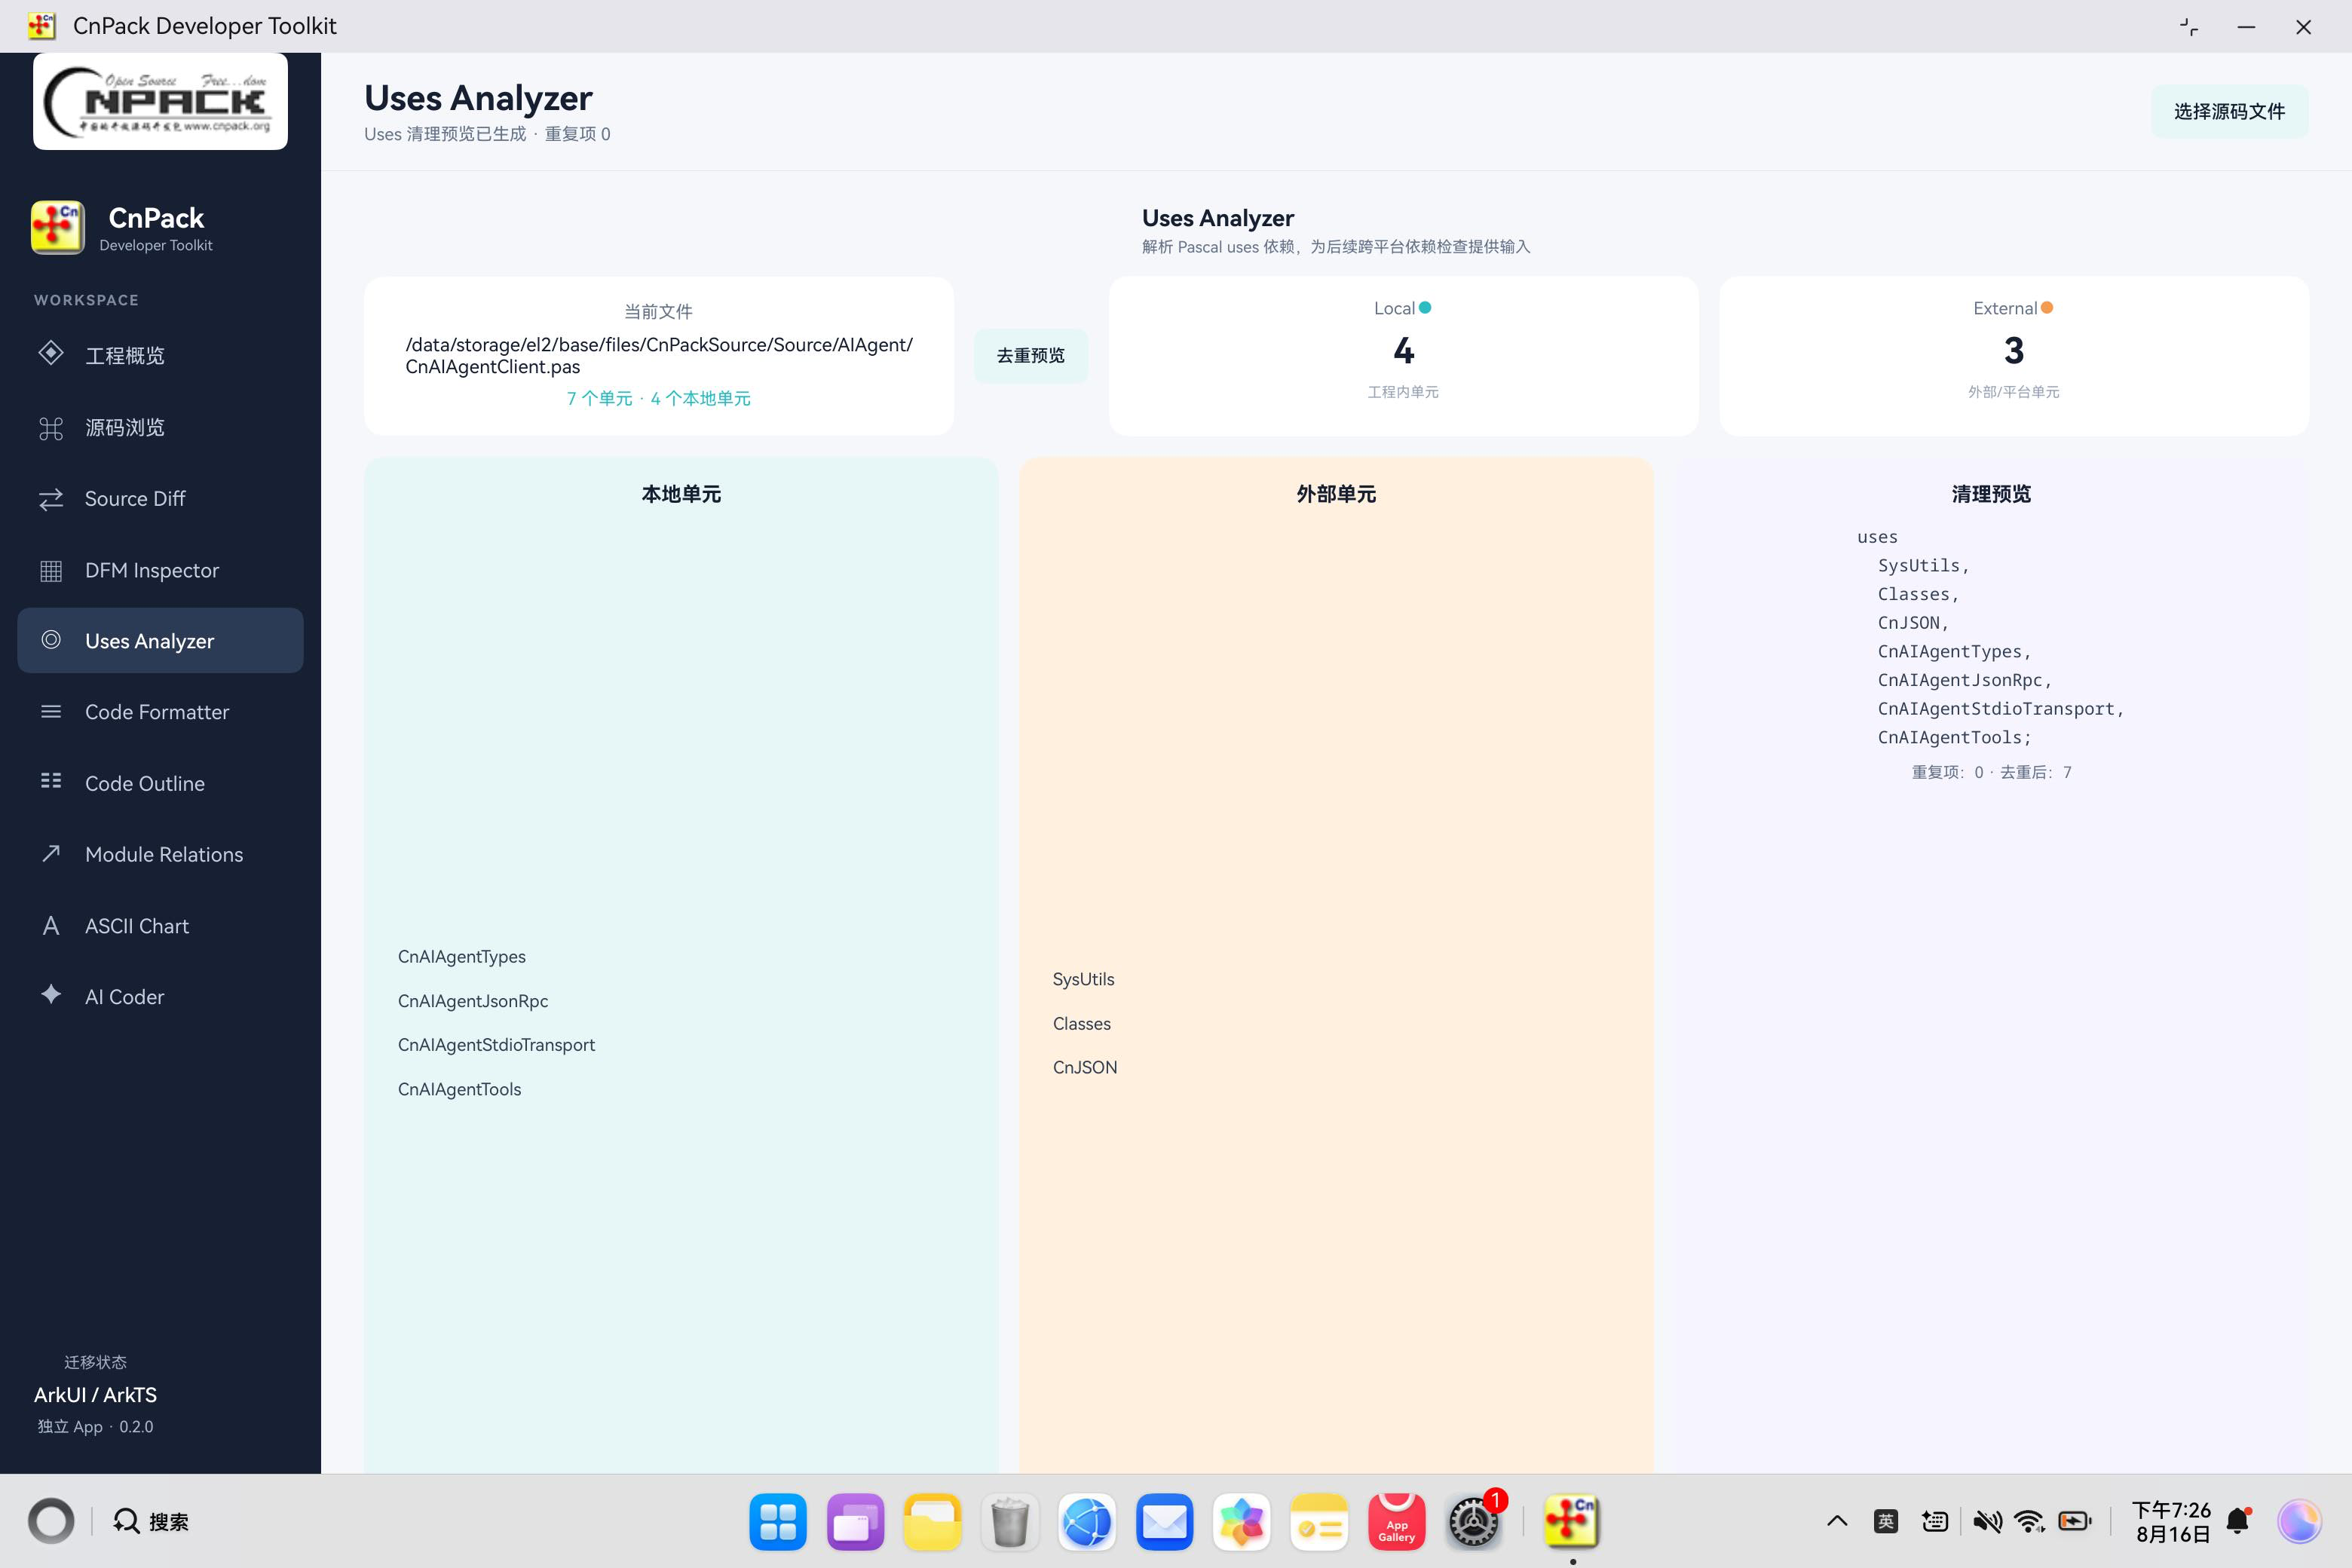
Task: Open App Gallery in dock
Action: [x=1396, y=1521]
